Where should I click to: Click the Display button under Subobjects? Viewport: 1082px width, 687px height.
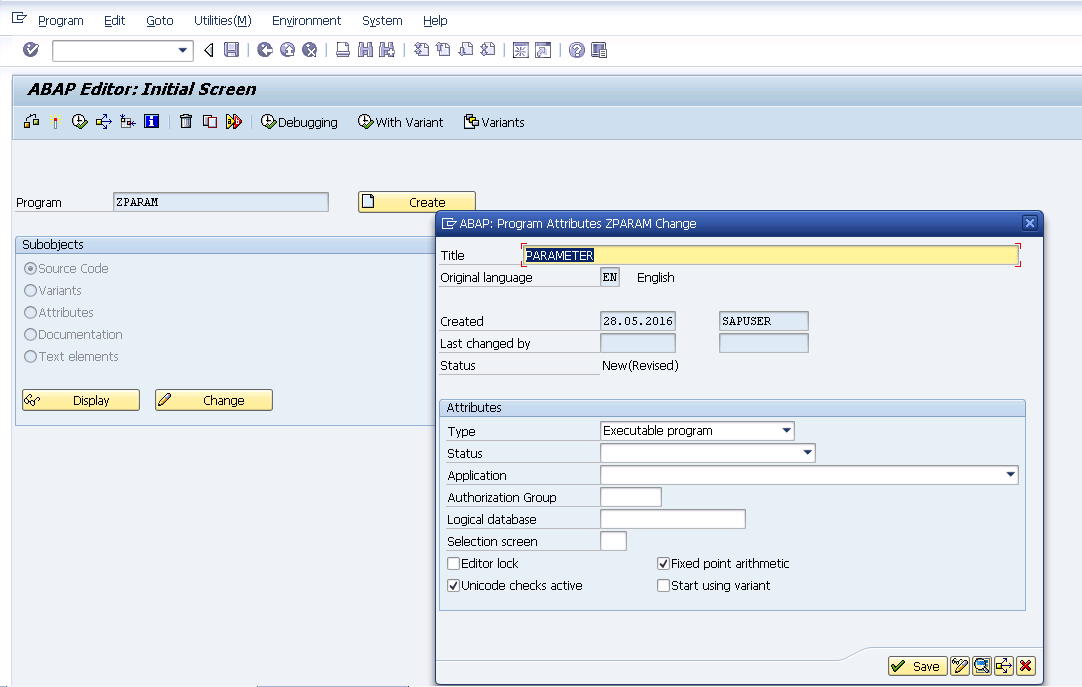click(80, 399)
